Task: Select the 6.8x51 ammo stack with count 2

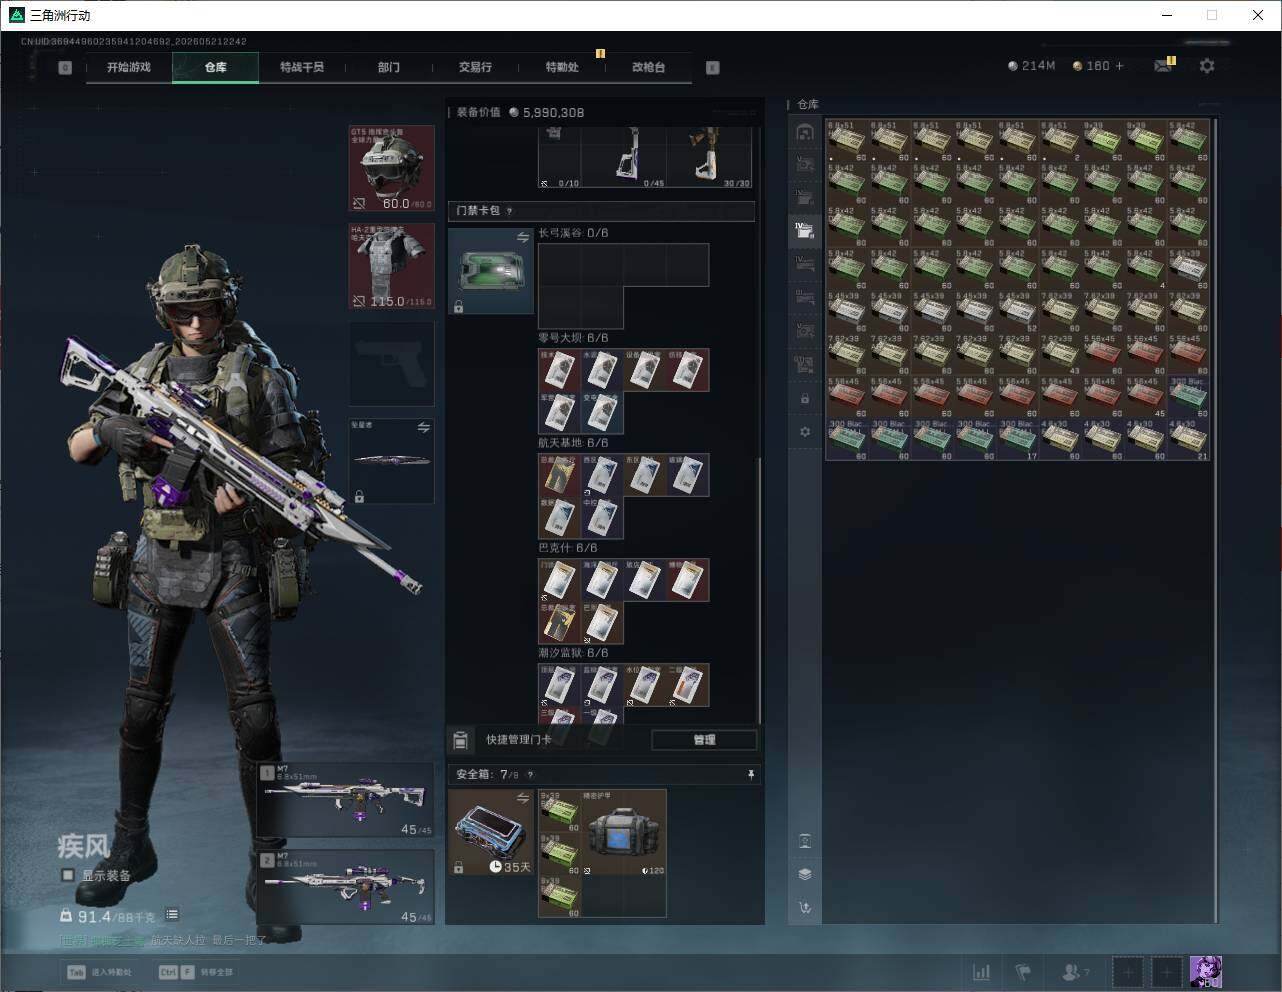Action: [x=1061, y=141]
